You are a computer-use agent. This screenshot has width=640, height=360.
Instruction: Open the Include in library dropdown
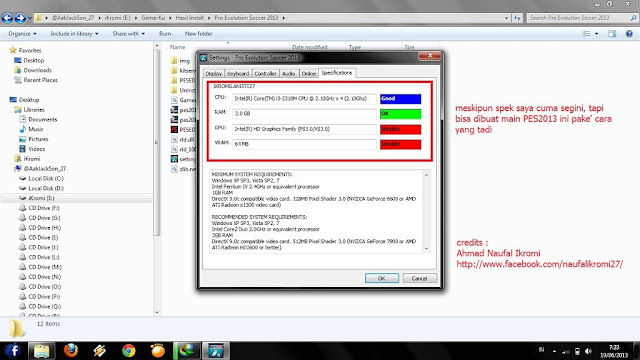(x=74, y=34)
